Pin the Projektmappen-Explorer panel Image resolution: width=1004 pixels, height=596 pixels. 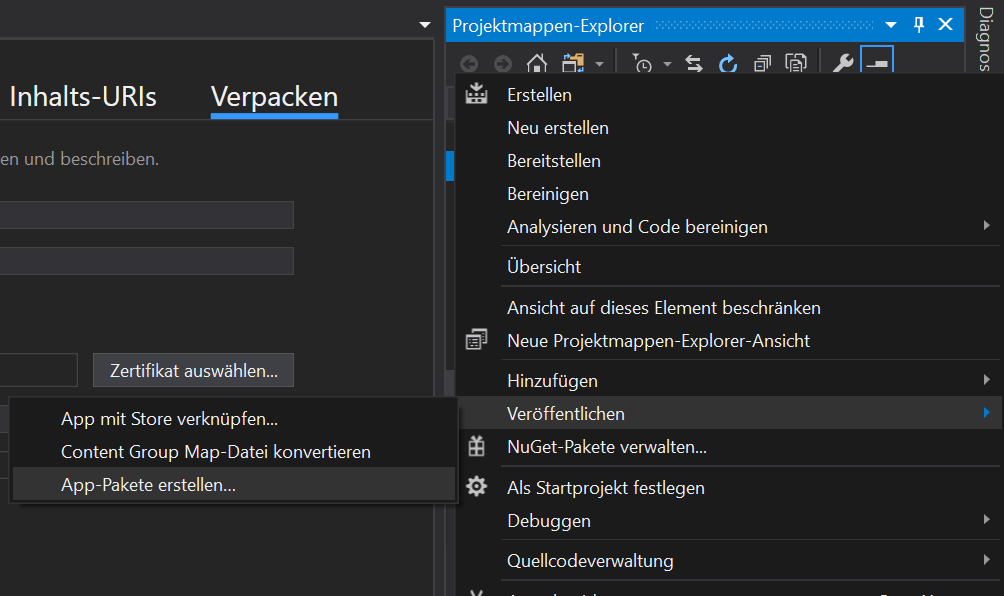pyautogui.click(x=919, y=25)
